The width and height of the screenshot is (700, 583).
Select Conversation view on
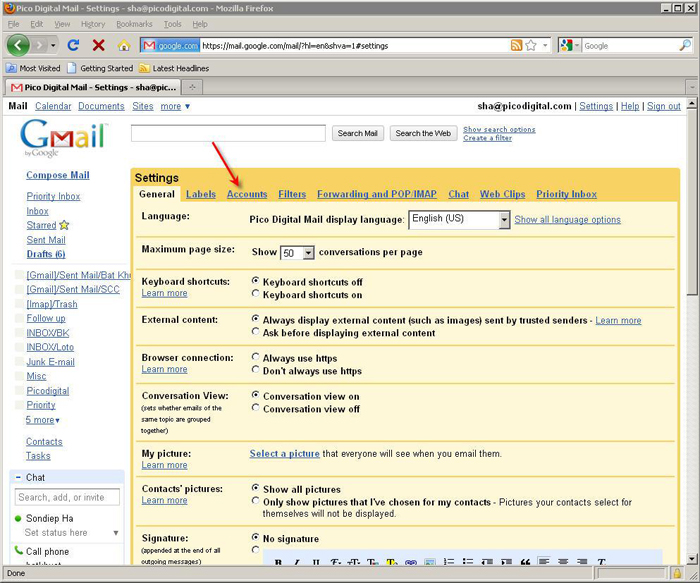click(255, 395)
